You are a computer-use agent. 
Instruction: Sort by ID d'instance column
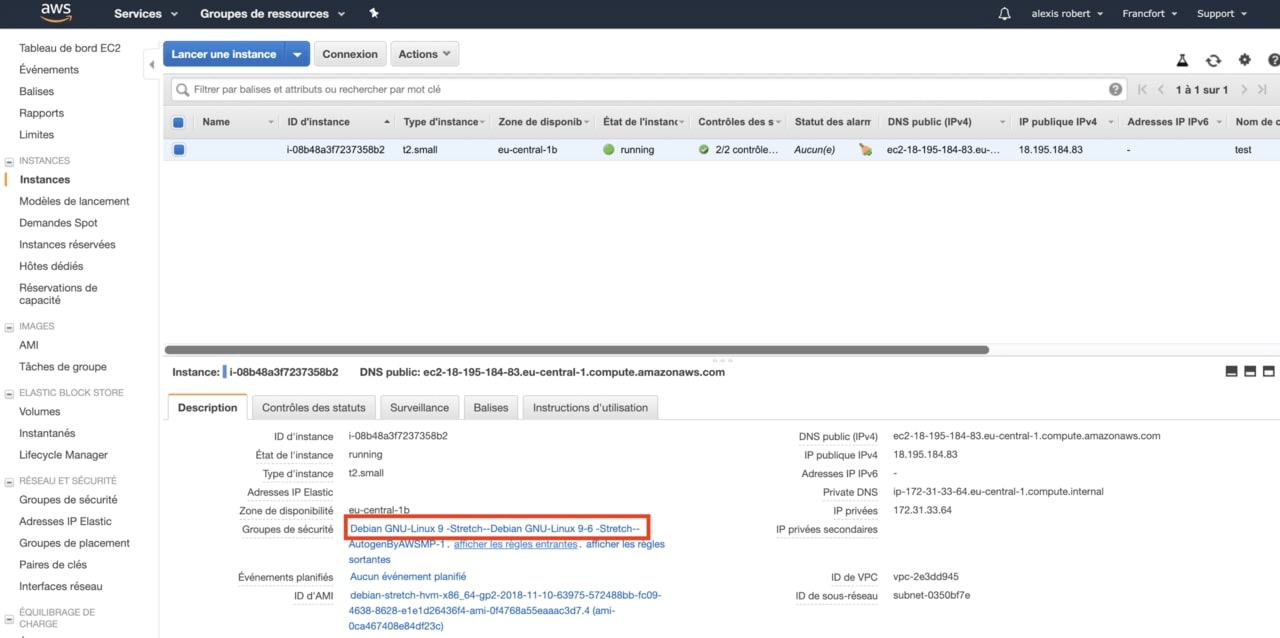319,122
